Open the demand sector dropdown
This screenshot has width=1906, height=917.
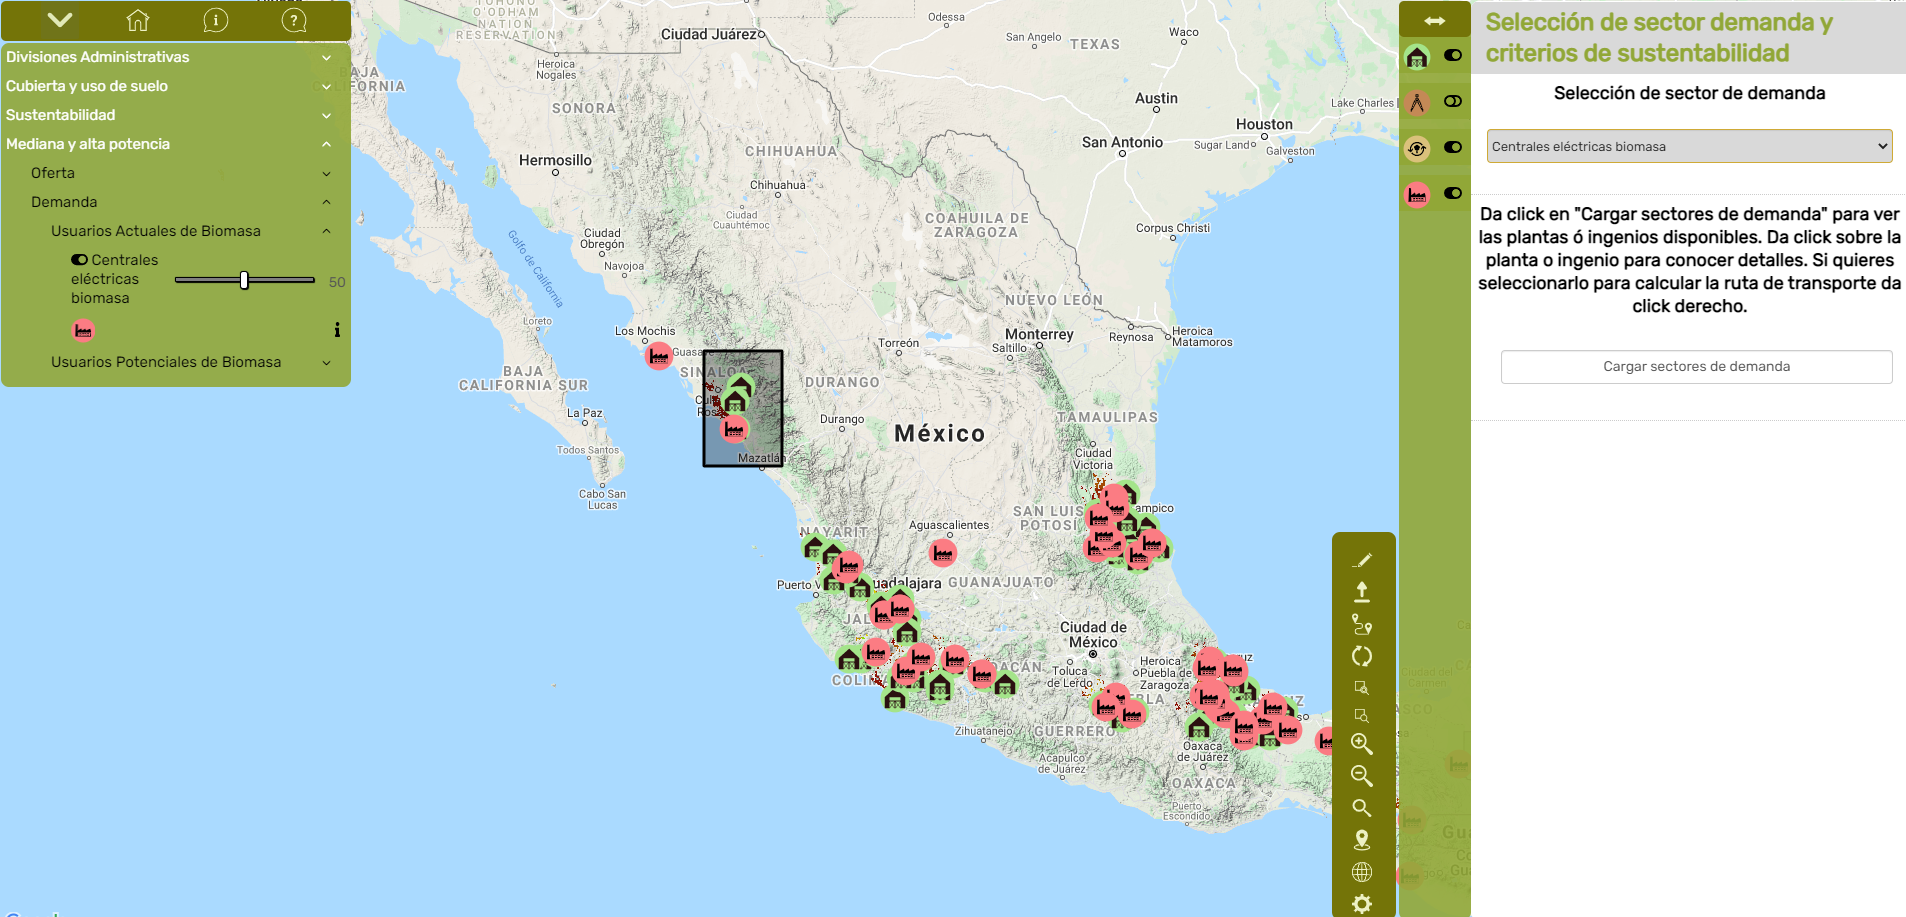pyautogui.click(x=1689, y=146)
